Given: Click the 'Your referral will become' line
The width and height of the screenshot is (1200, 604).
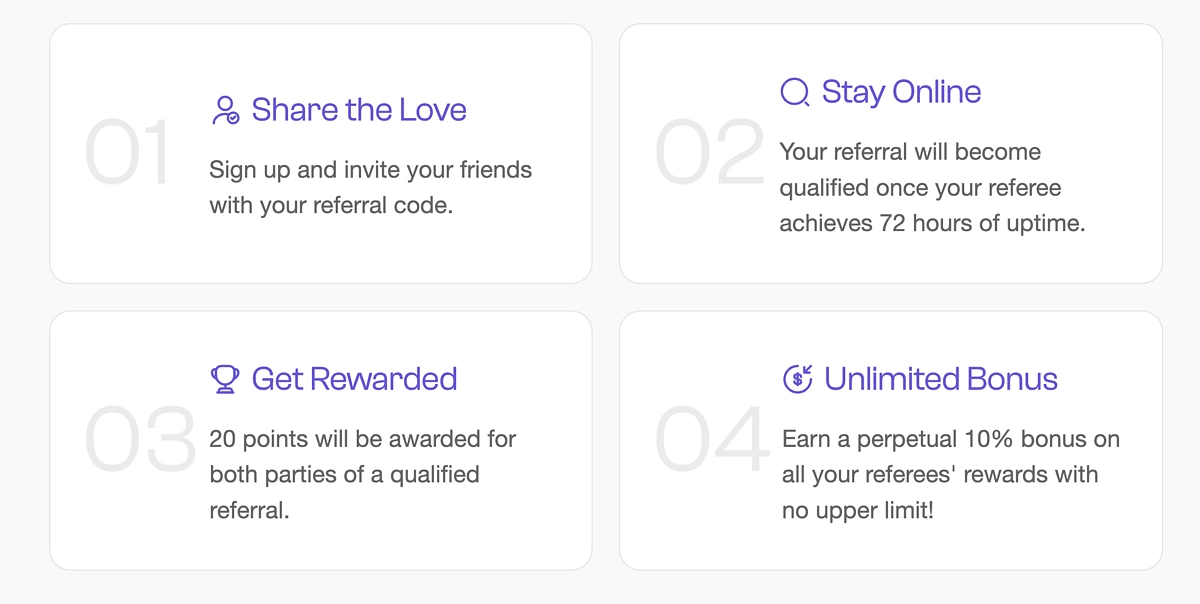Looking at the screenshot, I should [910, 152].
